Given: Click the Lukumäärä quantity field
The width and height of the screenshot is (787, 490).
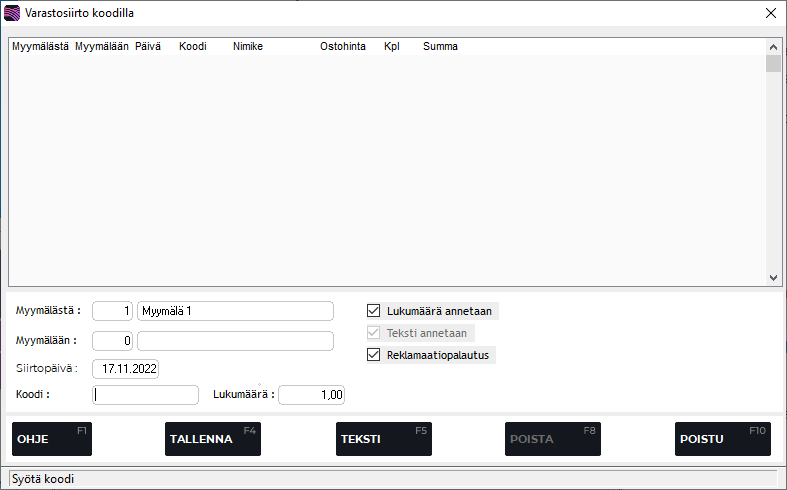Looking at the screenshot, I should click(312, 395).
